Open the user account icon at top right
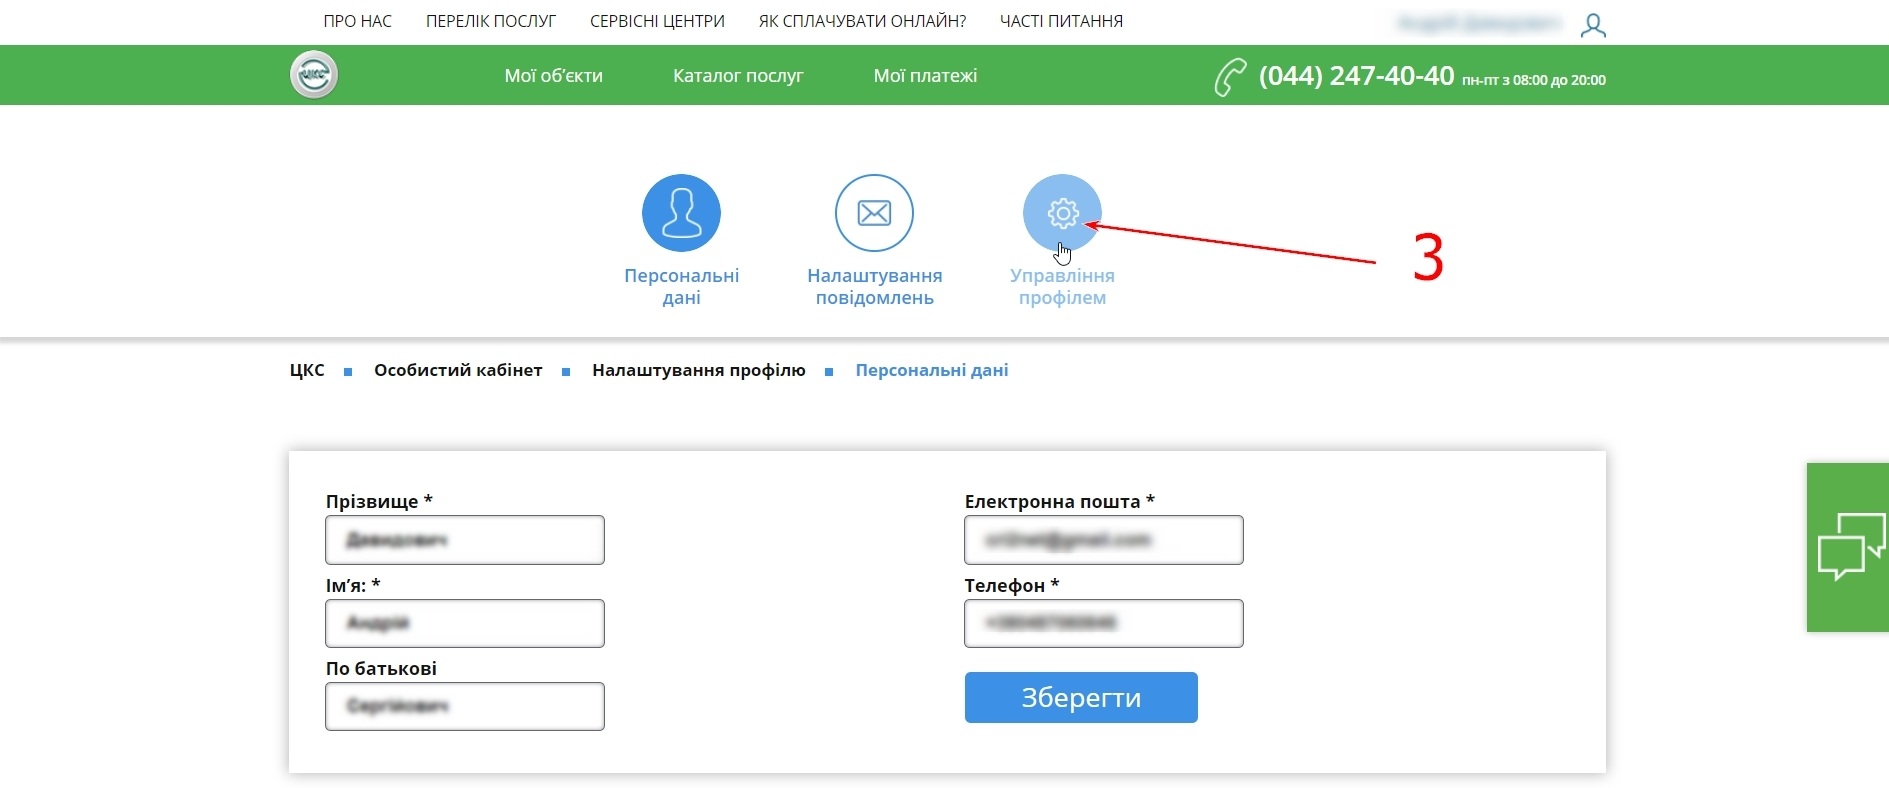This screenshot has width=1889, height=788. [1593, 25]
